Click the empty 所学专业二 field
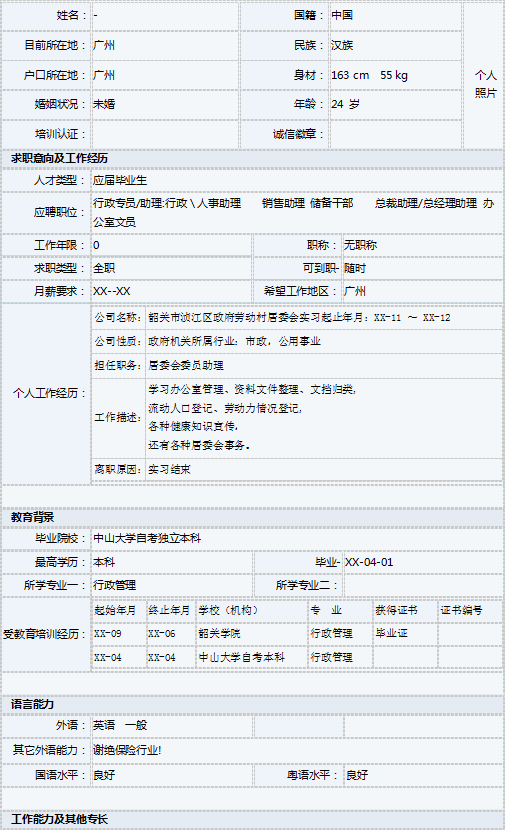The height and width of the screenshot is (830, 505). (x=423, y=585)
